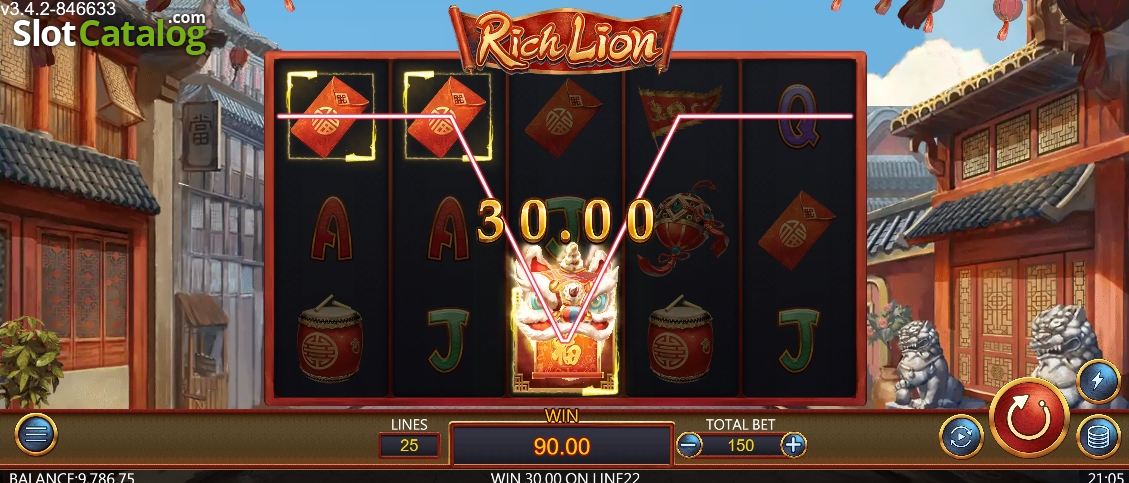Image resolution: width=1129 pixels, height=483 pixels.
Task: Open autoplay circular arrows button
Action: tap(961, 436)
